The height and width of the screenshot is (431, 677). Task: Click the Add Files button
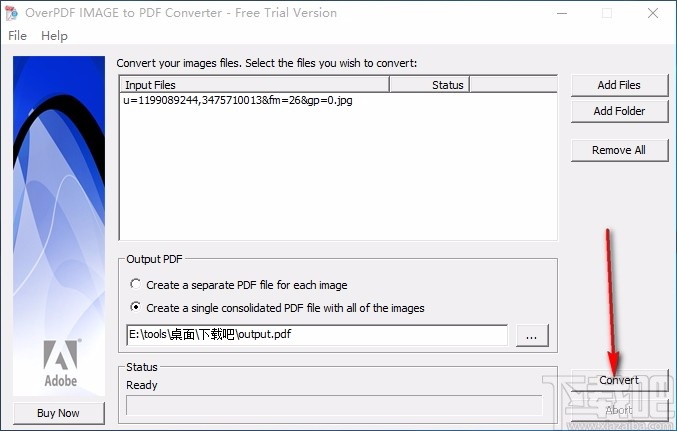coord(619,85)
